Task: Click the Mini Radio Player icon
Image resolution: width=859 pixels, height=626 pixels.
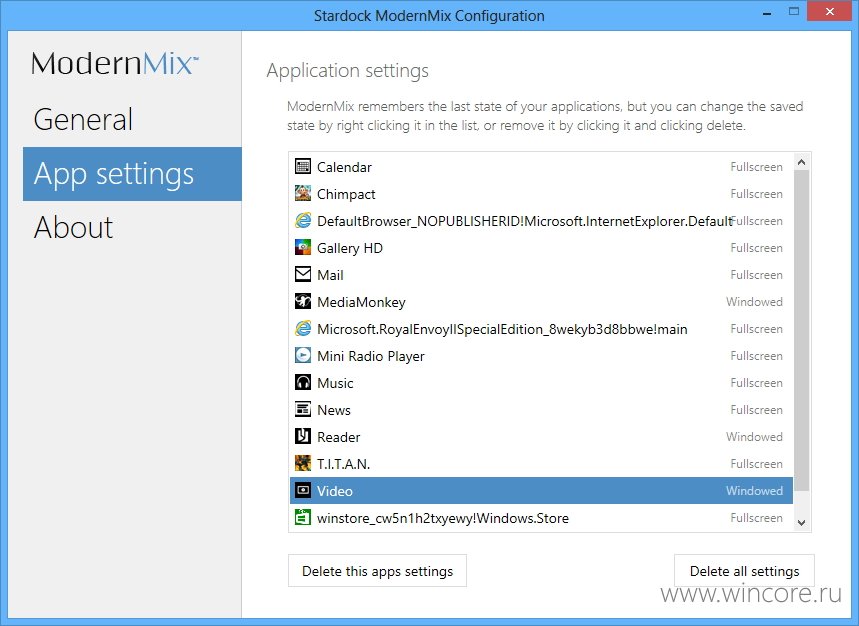Action: (x=303, y=355)
